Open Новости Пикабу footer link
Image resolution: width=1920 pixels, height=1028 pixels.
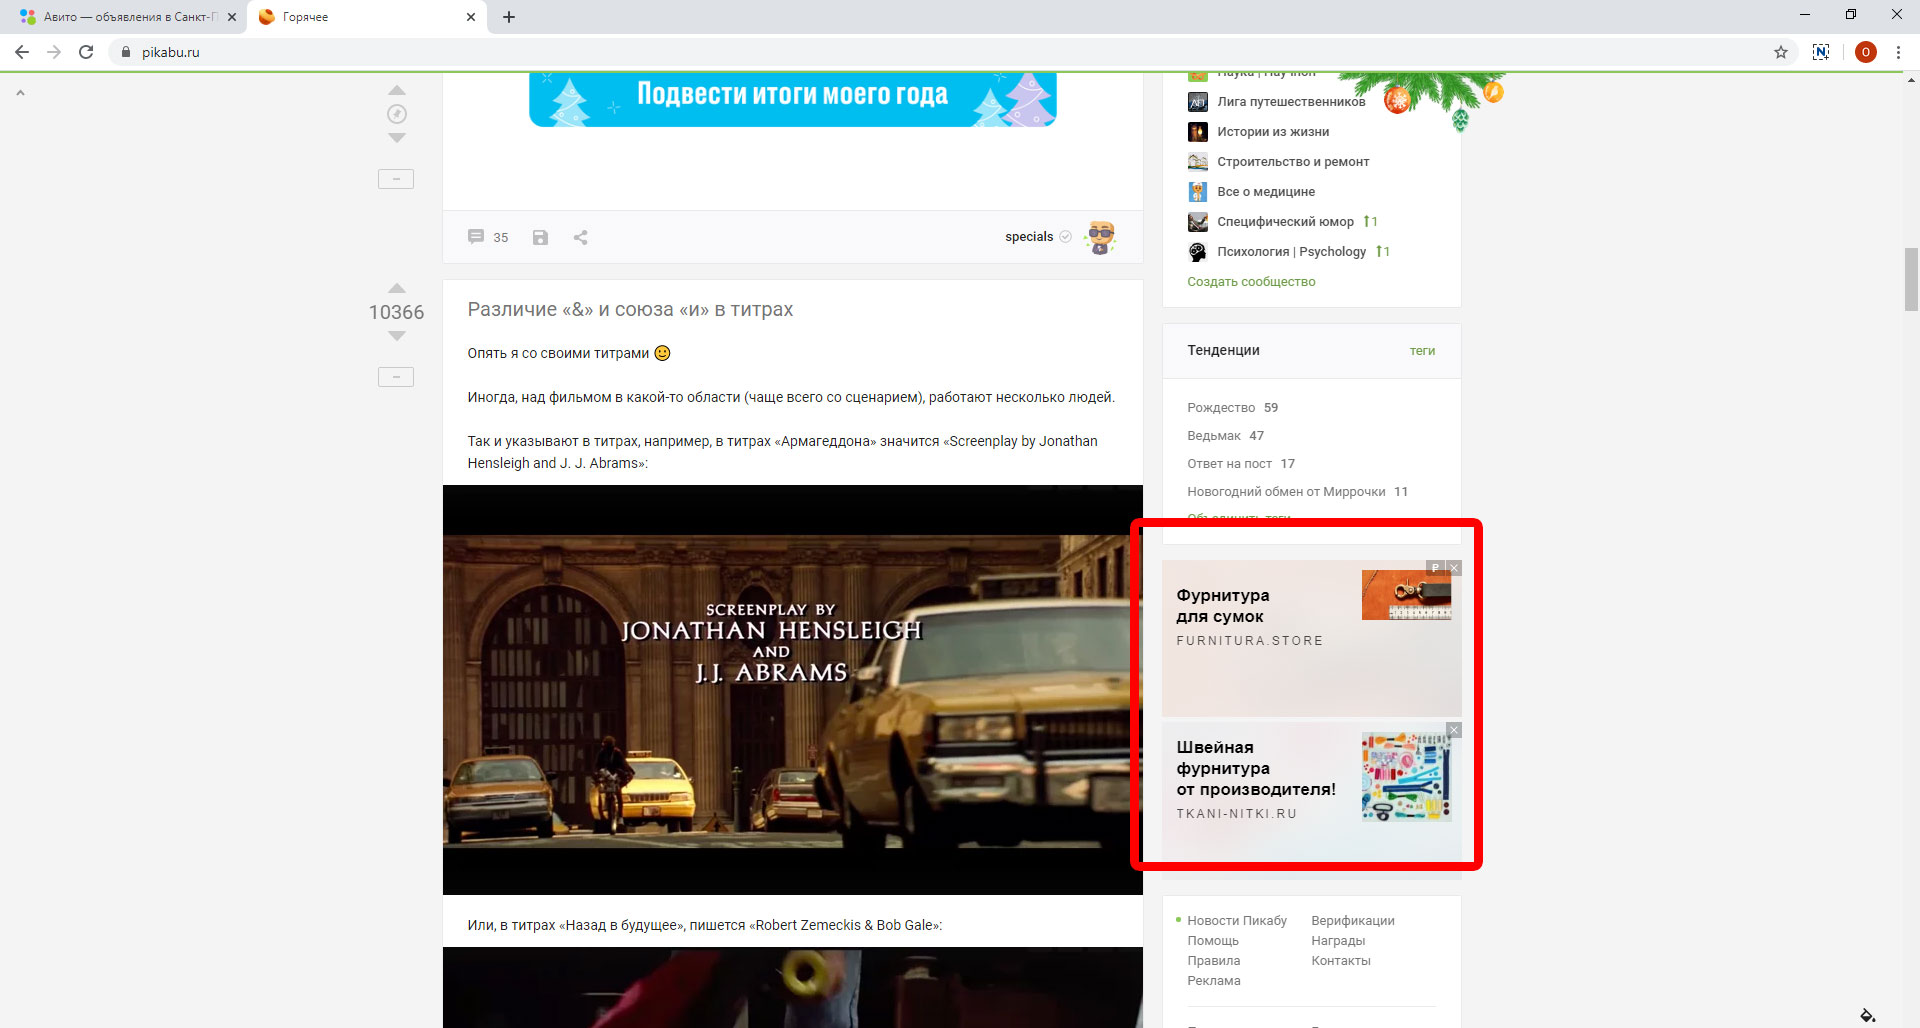pos(1237,921)
